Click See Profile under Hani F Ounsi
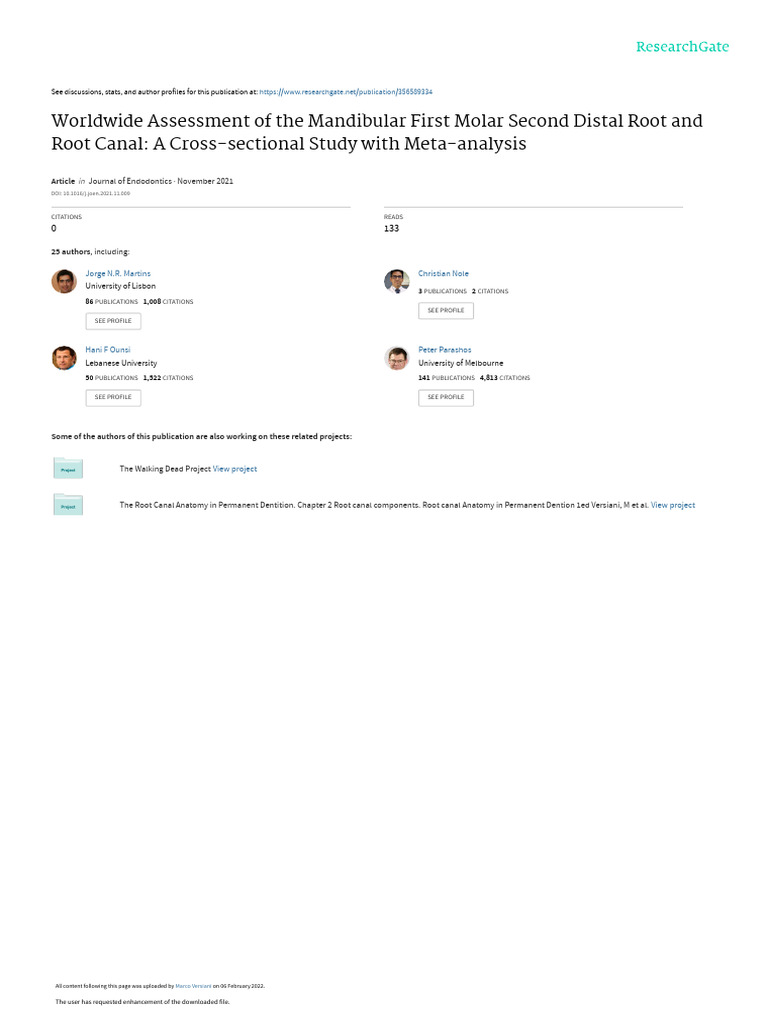The height and width of the screenshot is (1024, 768). [x=113, y=397]
